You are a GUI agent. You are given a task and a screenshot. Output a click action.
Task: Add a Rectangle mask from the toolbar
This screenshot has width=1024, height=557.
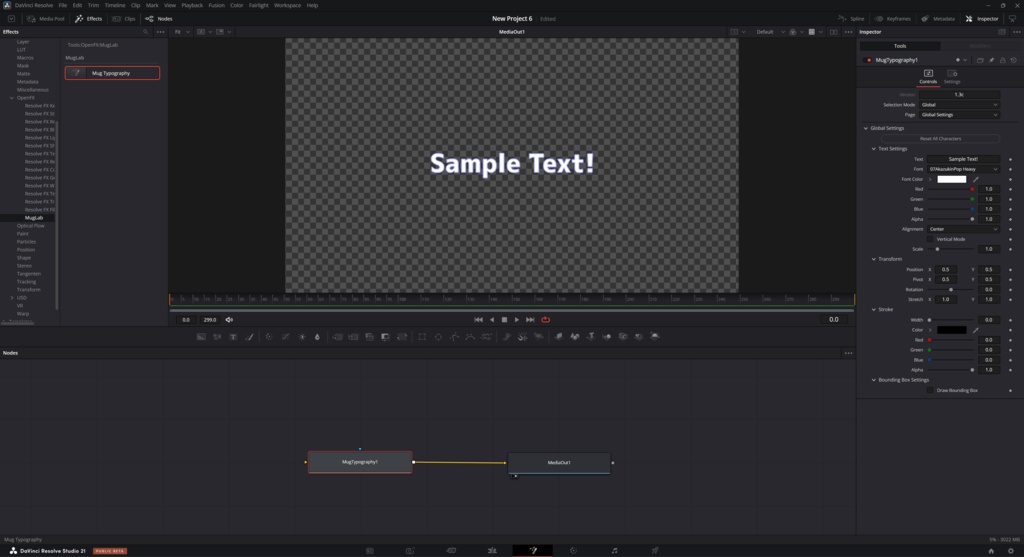click(x=422, y=337)
